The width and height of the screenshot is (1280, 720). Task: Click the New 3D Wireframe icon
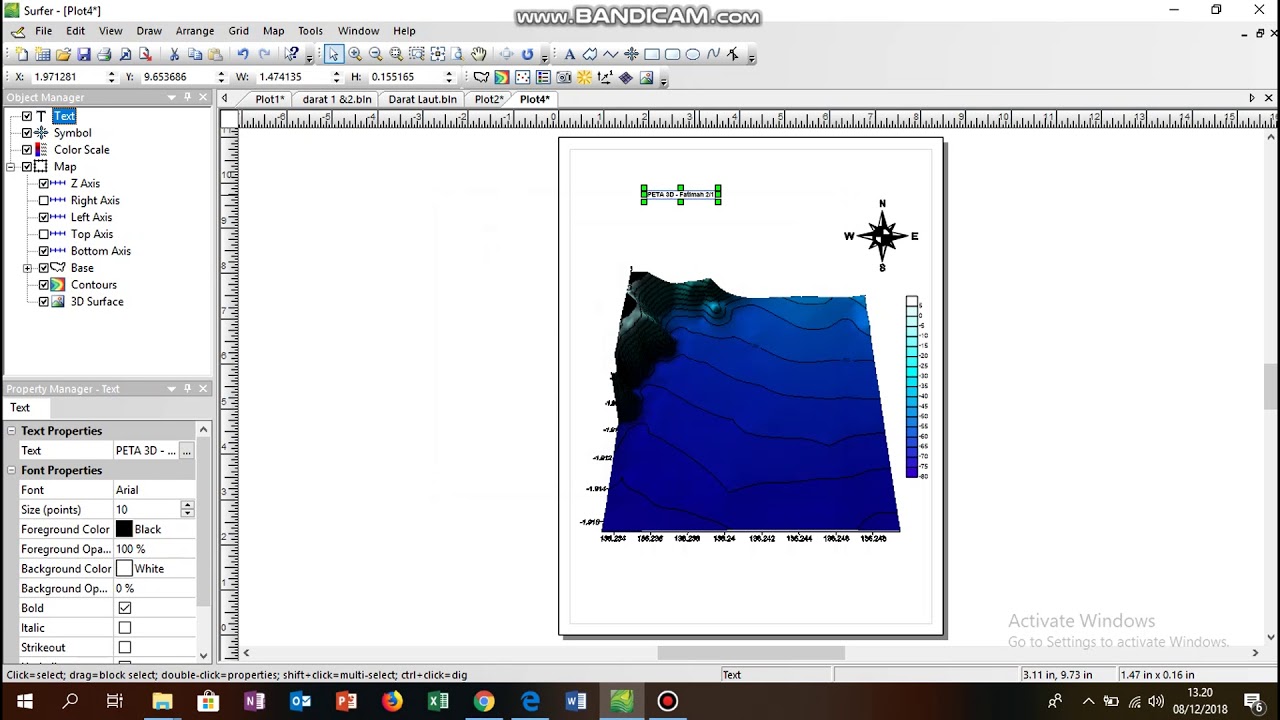(625, 77)
